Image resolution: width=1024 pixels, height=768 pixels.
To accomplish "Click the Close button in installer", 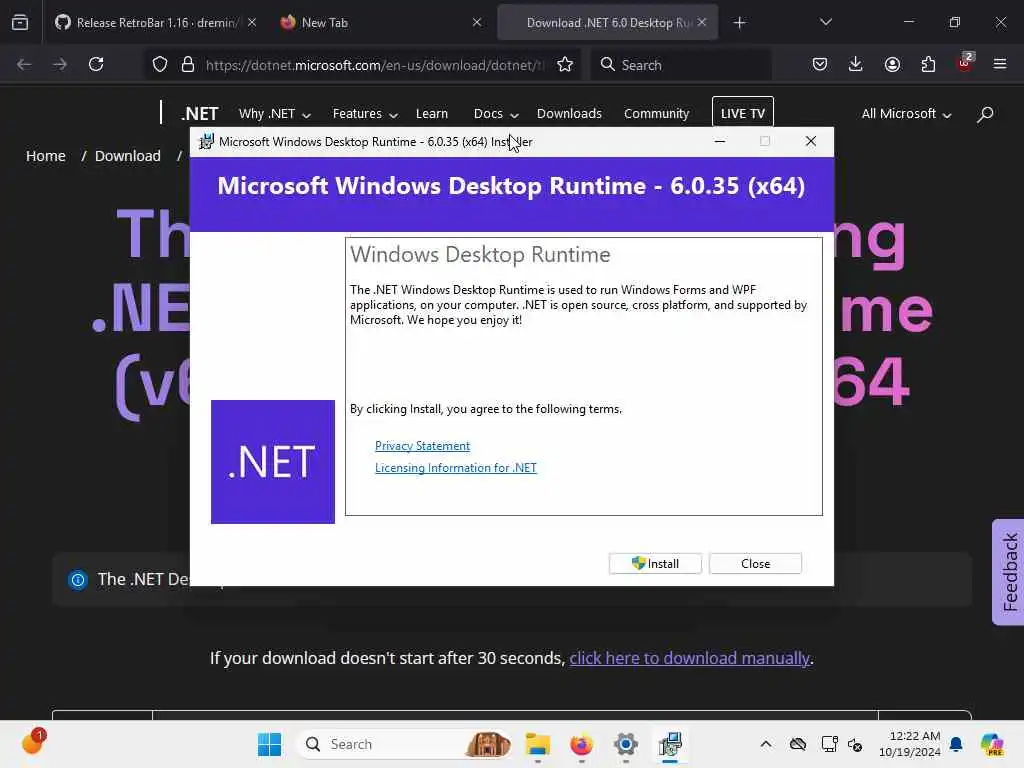I will 755,564.
